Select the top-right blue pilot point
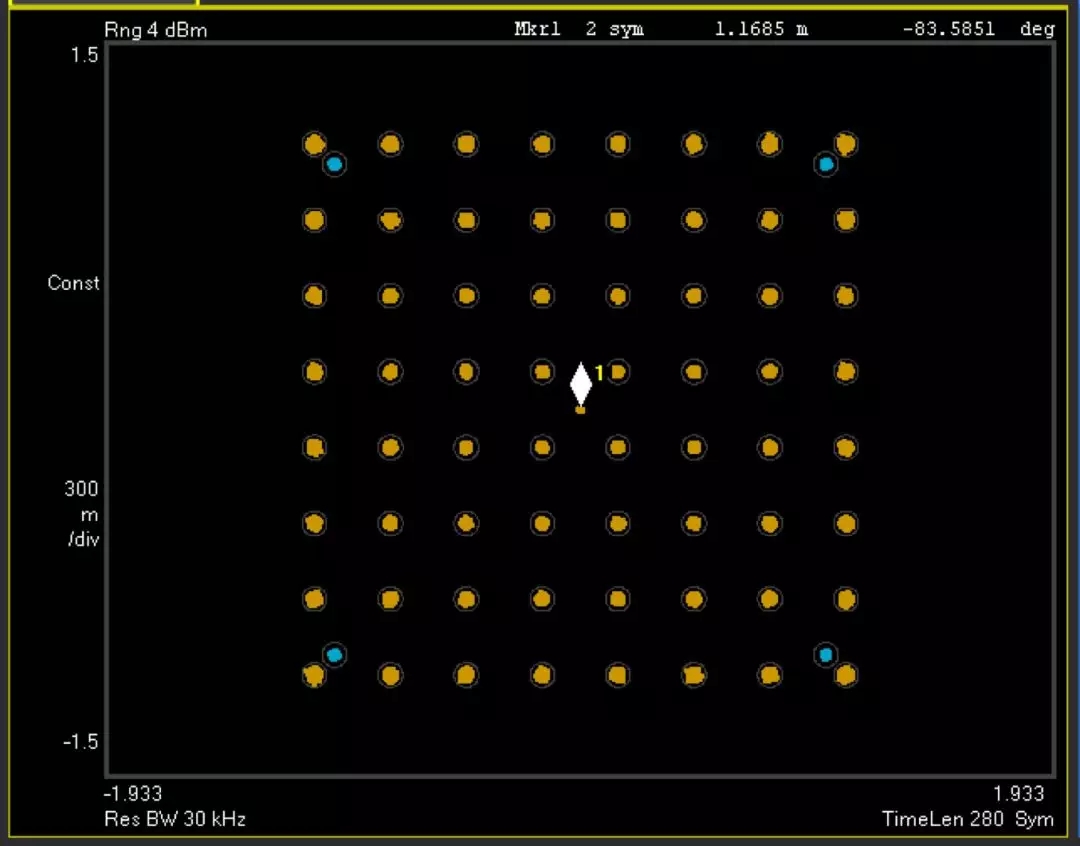The width and height of the screenshot is (1080, 846). click(x=825, y=163)
